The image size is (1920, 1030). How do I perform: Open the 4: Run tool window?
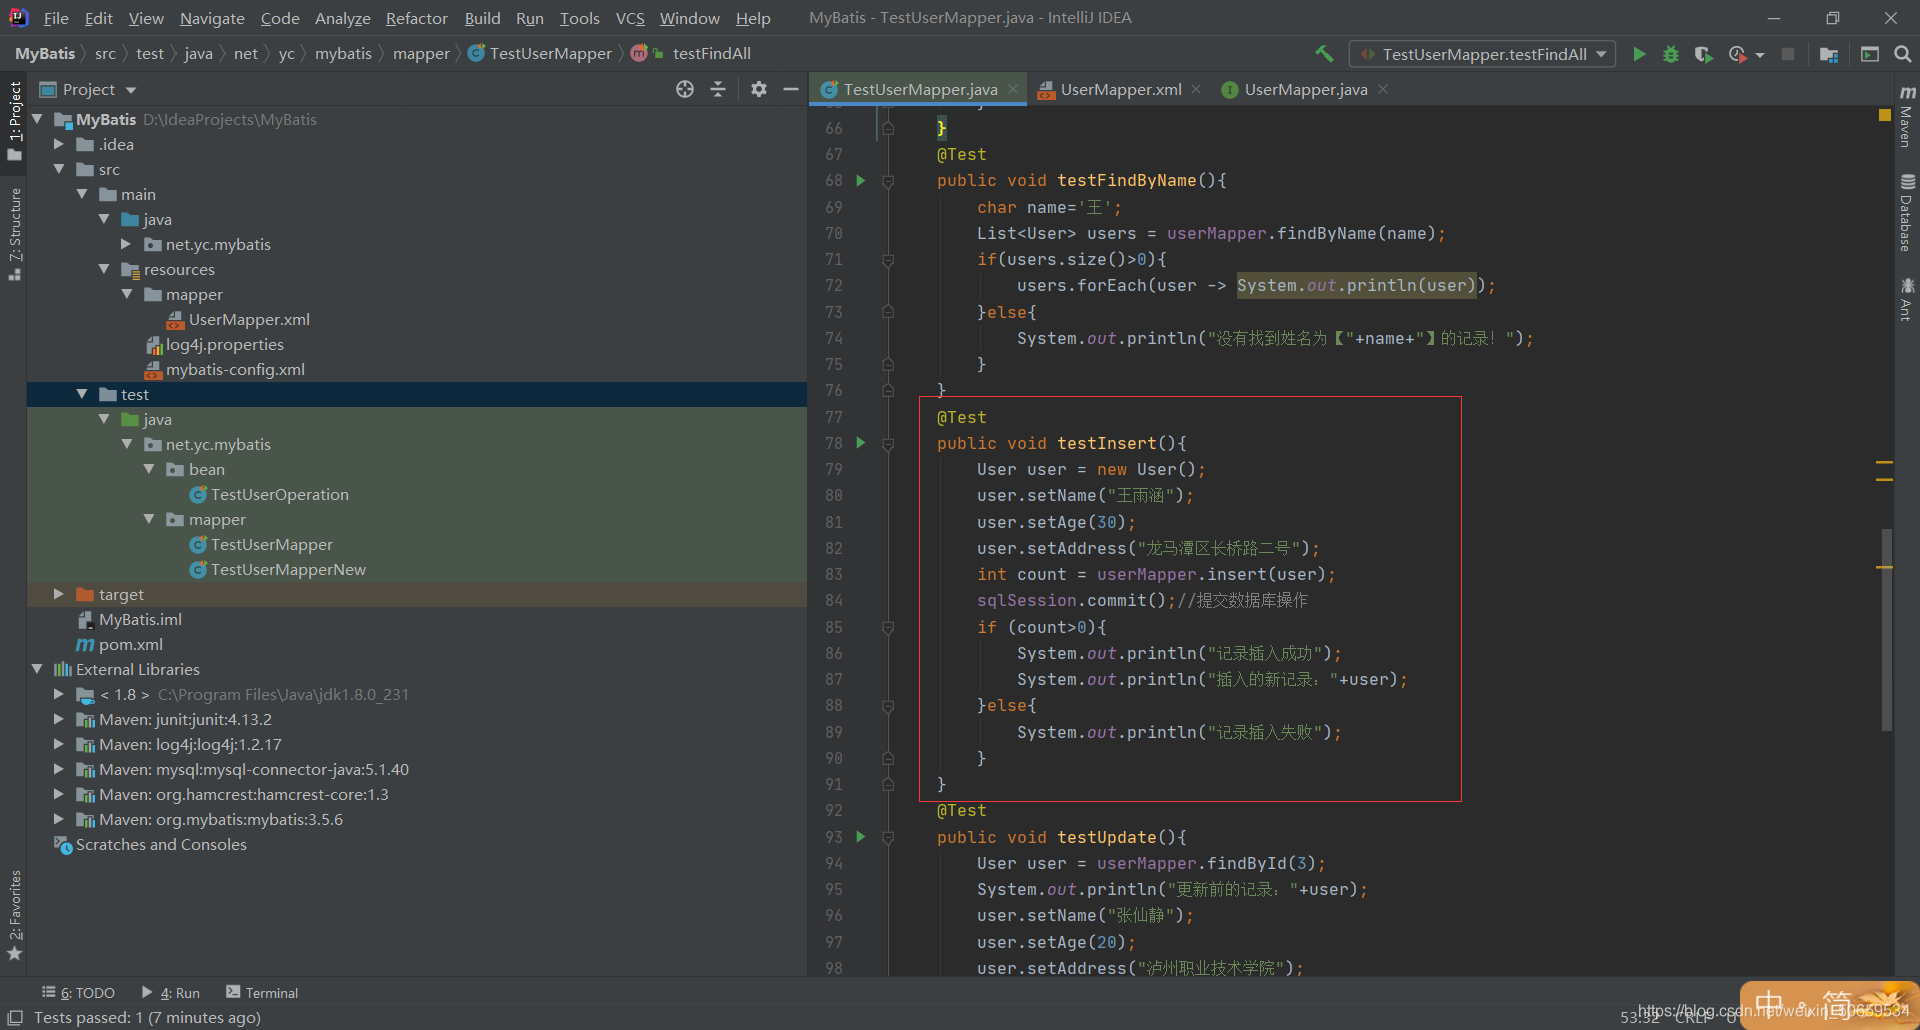point(171,992)
